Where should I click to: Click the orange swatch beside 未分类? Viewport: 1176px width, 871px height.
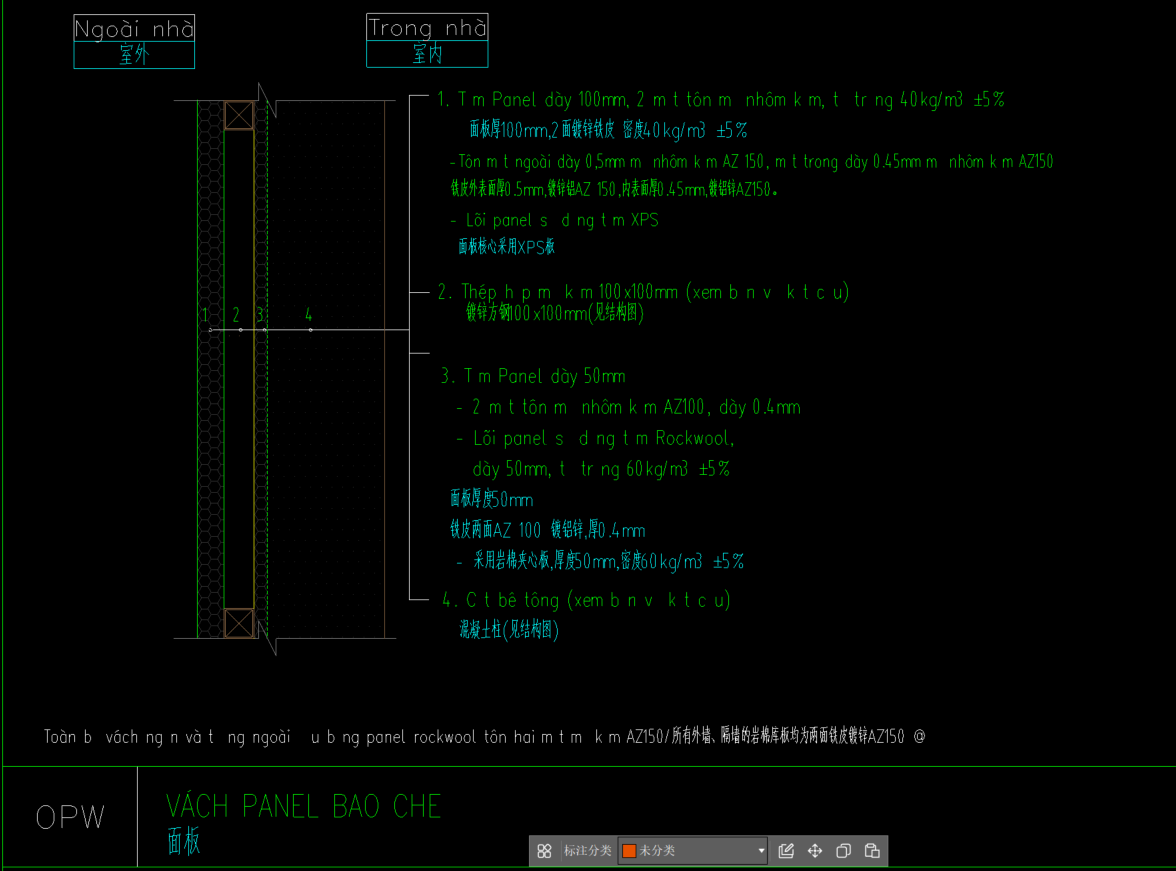(x=629, y=851)
